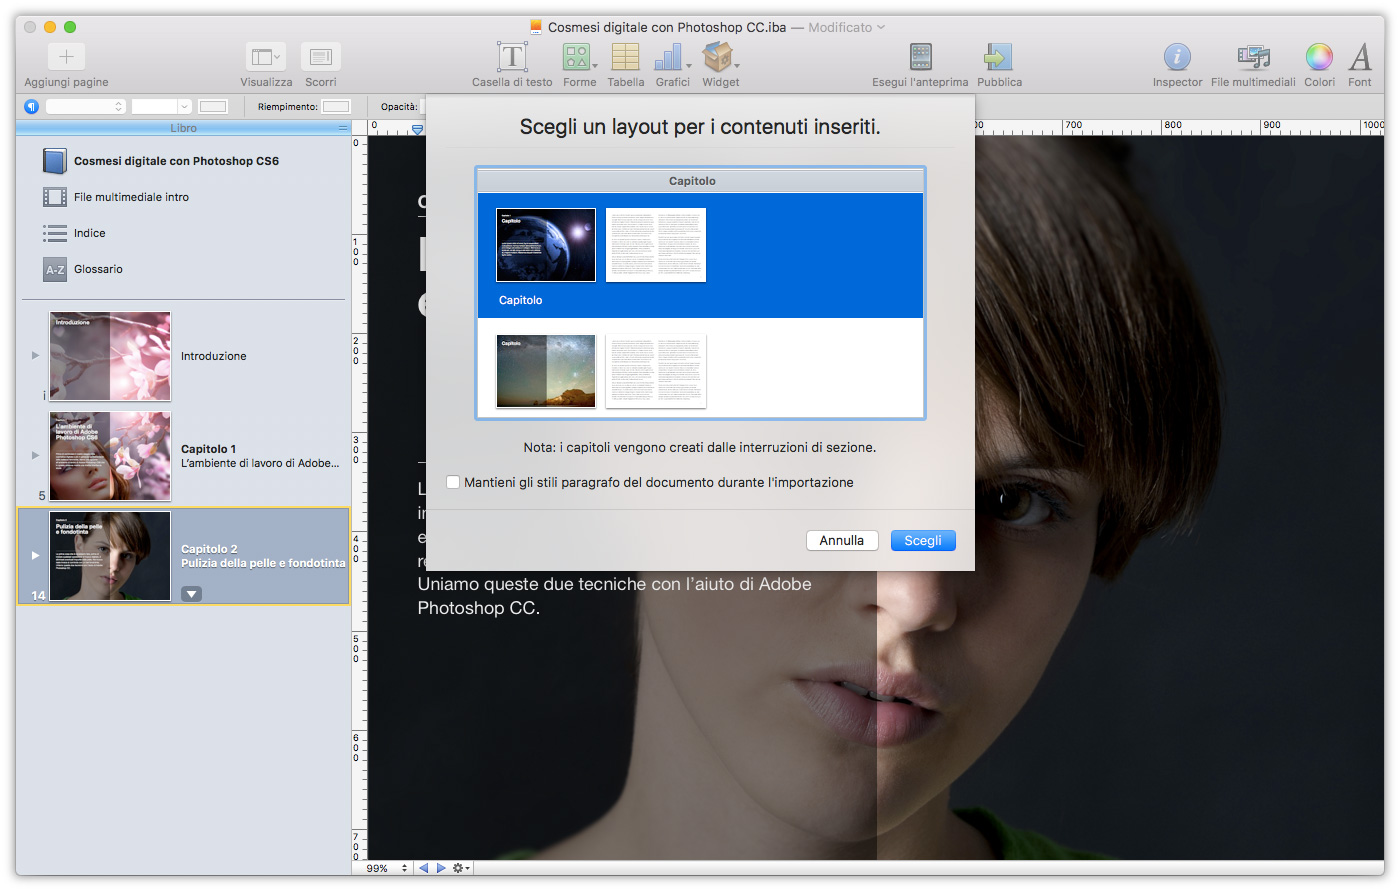
Task: Enable Mantieni gli stili paragrafo checkbox
Action: click(x=453, y=482)
